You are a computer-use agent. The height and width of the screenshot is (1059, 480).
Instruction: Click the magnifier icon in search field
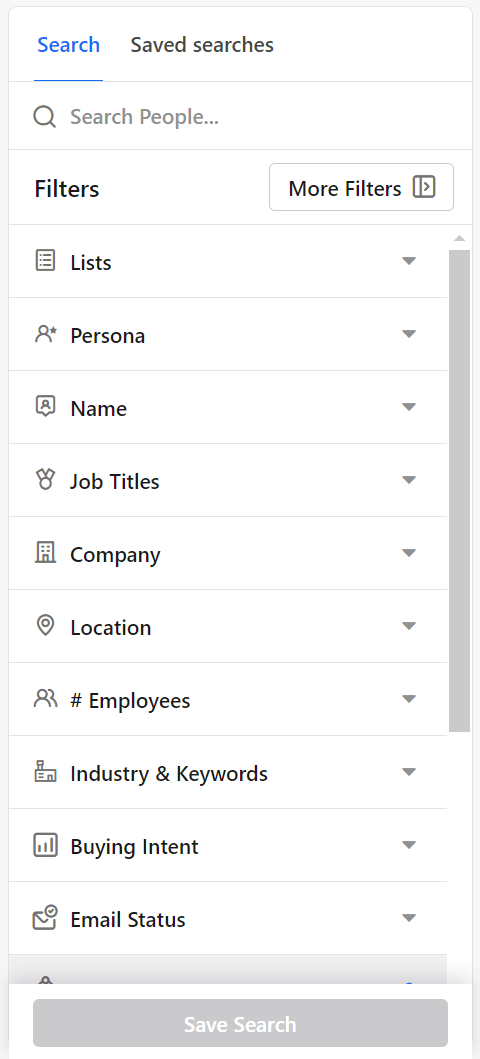point(45,116)
